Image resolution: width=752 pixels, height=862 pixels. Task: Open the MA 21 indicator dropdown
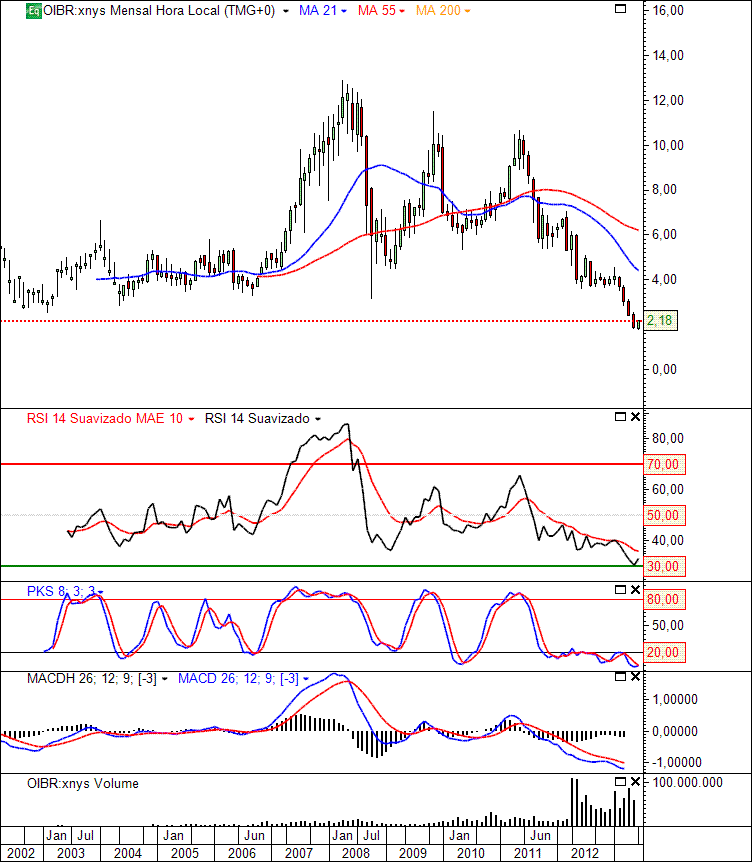click(344, 12)
